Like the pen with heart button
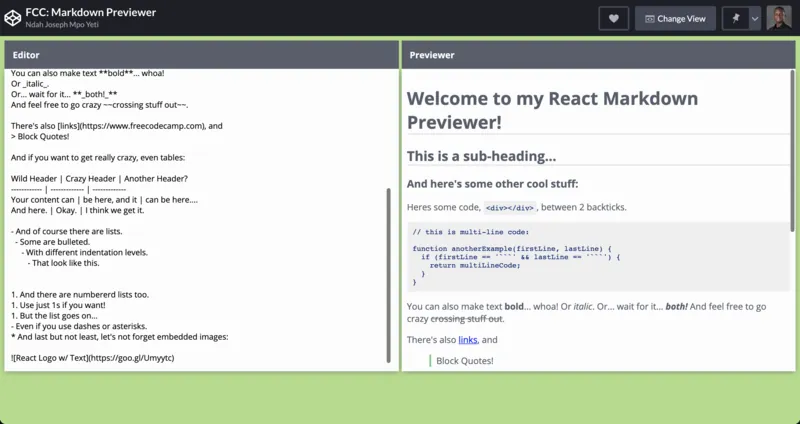 coord(614,18)
